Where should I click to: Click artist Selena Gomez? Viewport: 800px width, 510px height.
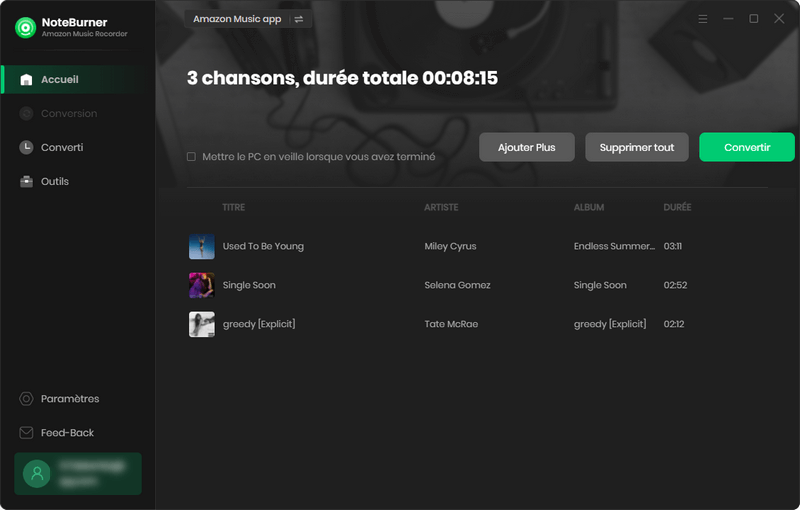(458, 285)
